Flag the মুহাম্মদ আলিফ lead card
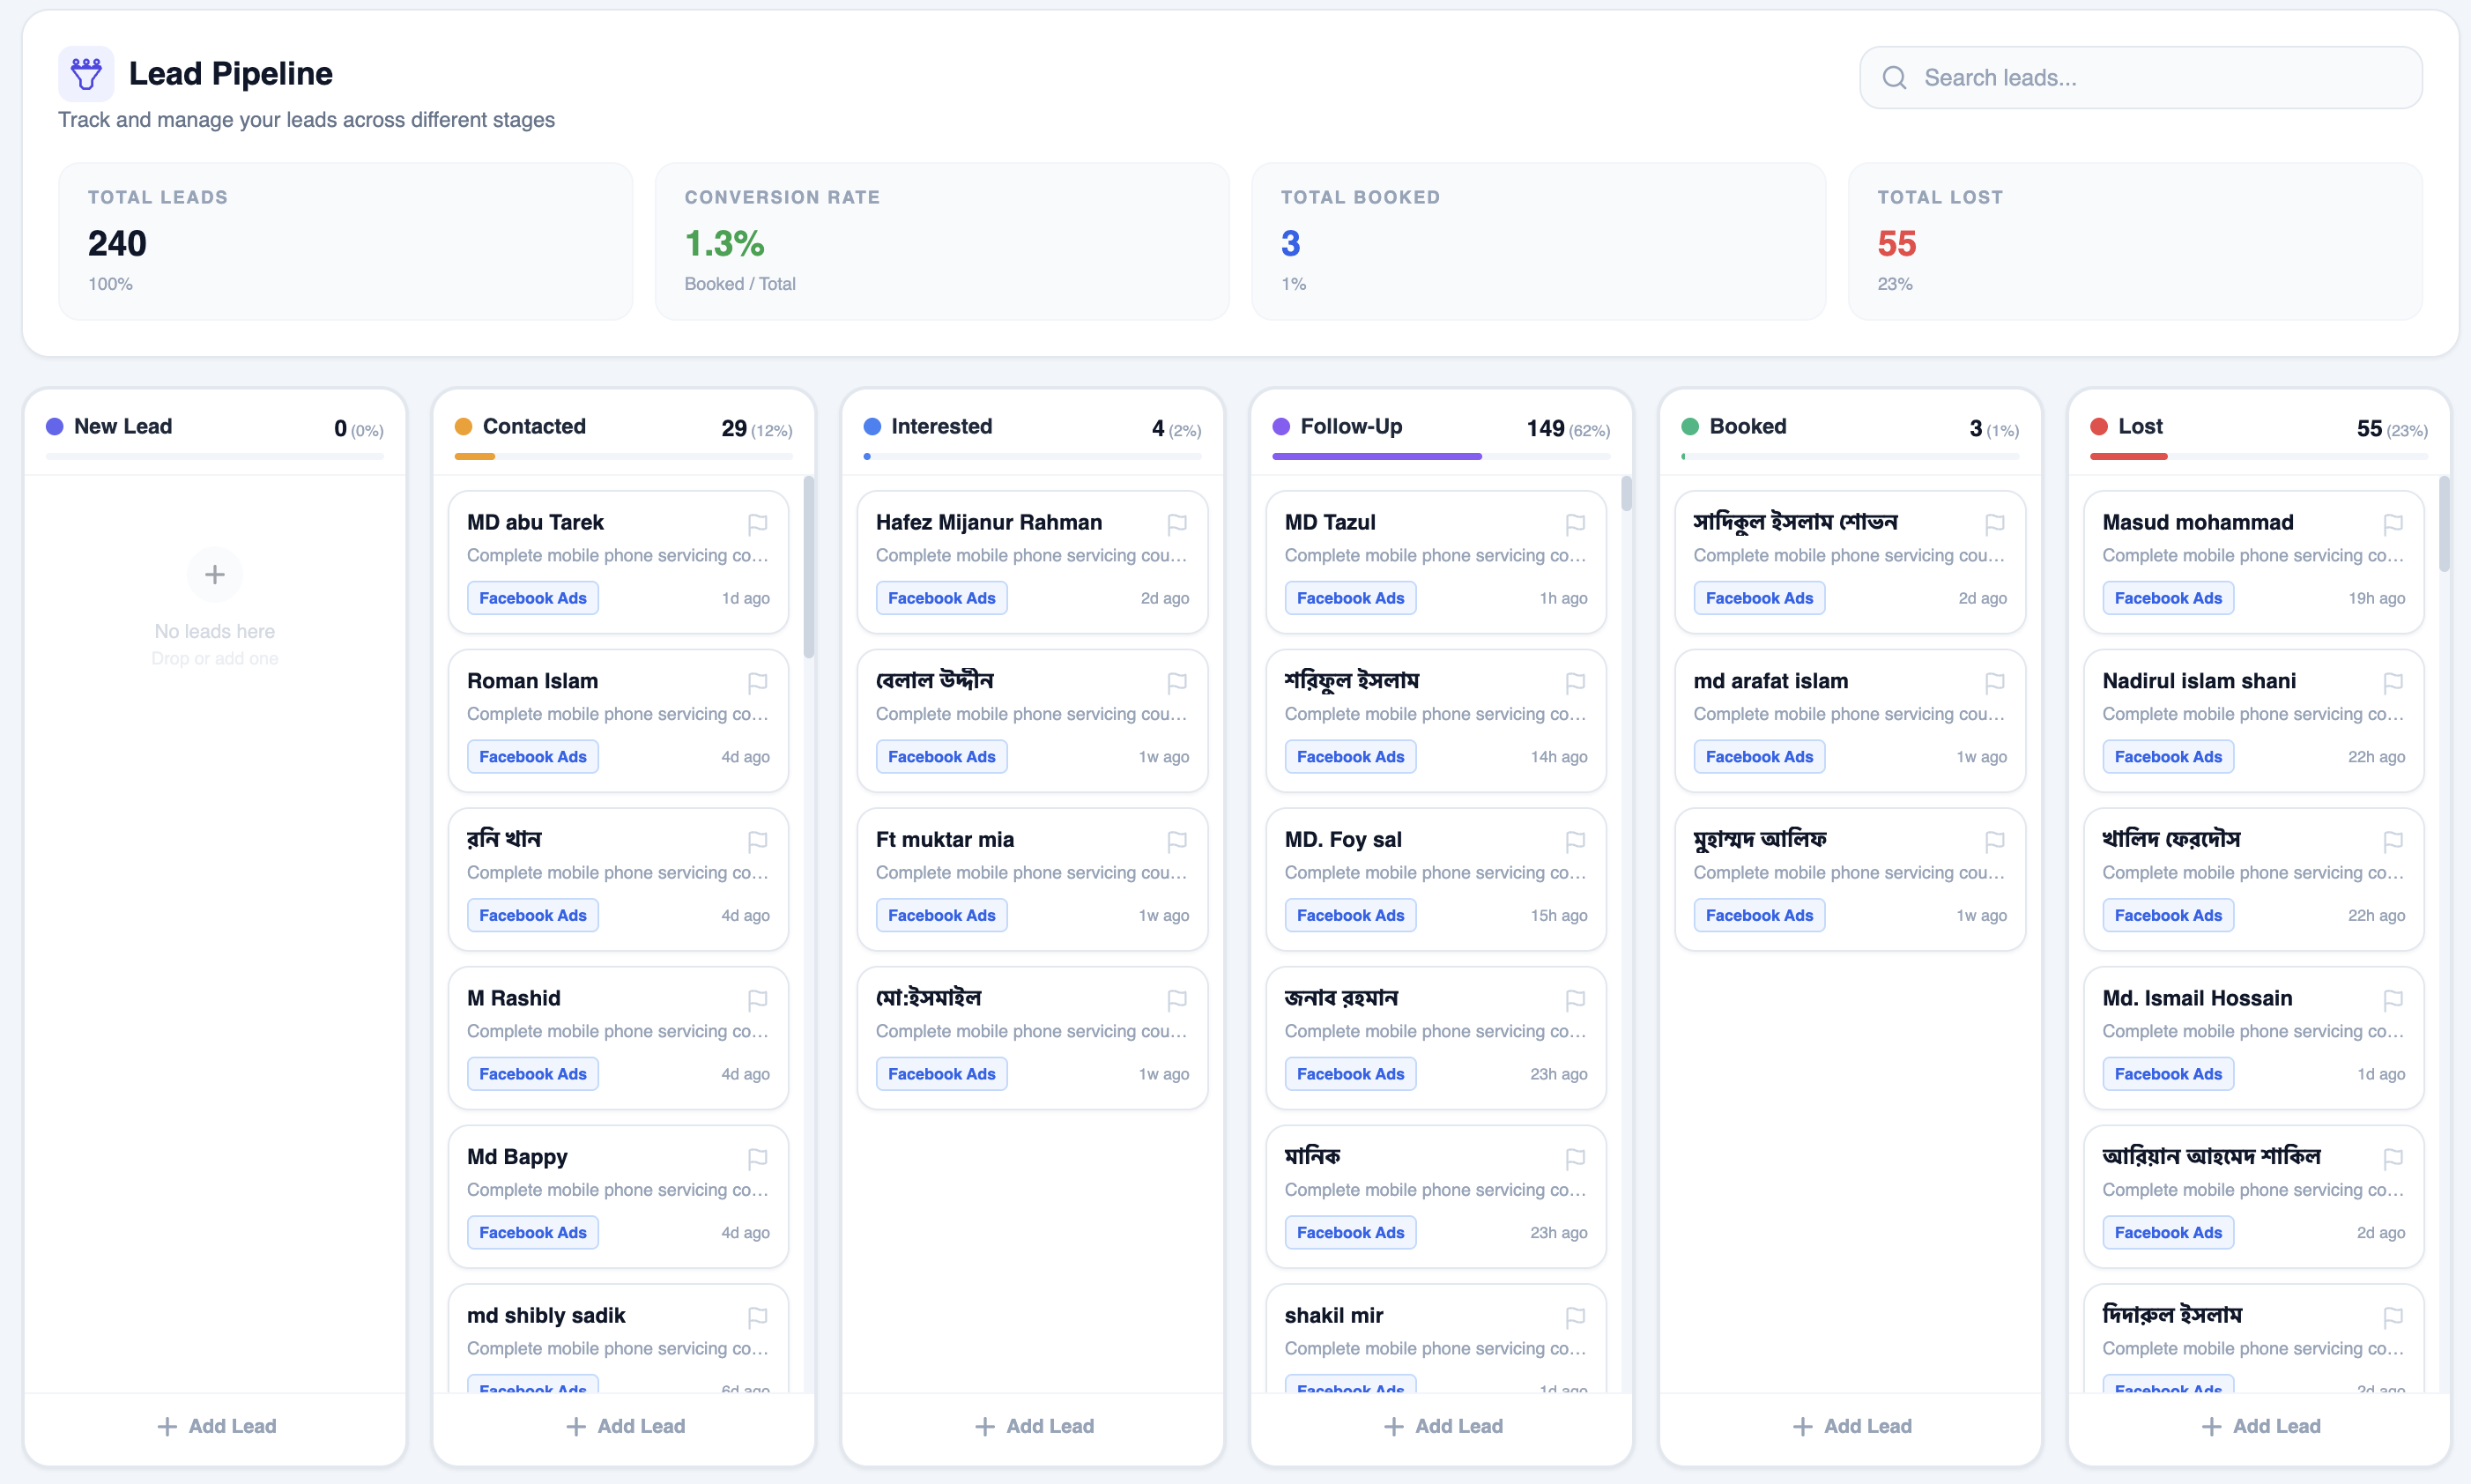The image size is (2471, 1484). [x=1994, y=841]
